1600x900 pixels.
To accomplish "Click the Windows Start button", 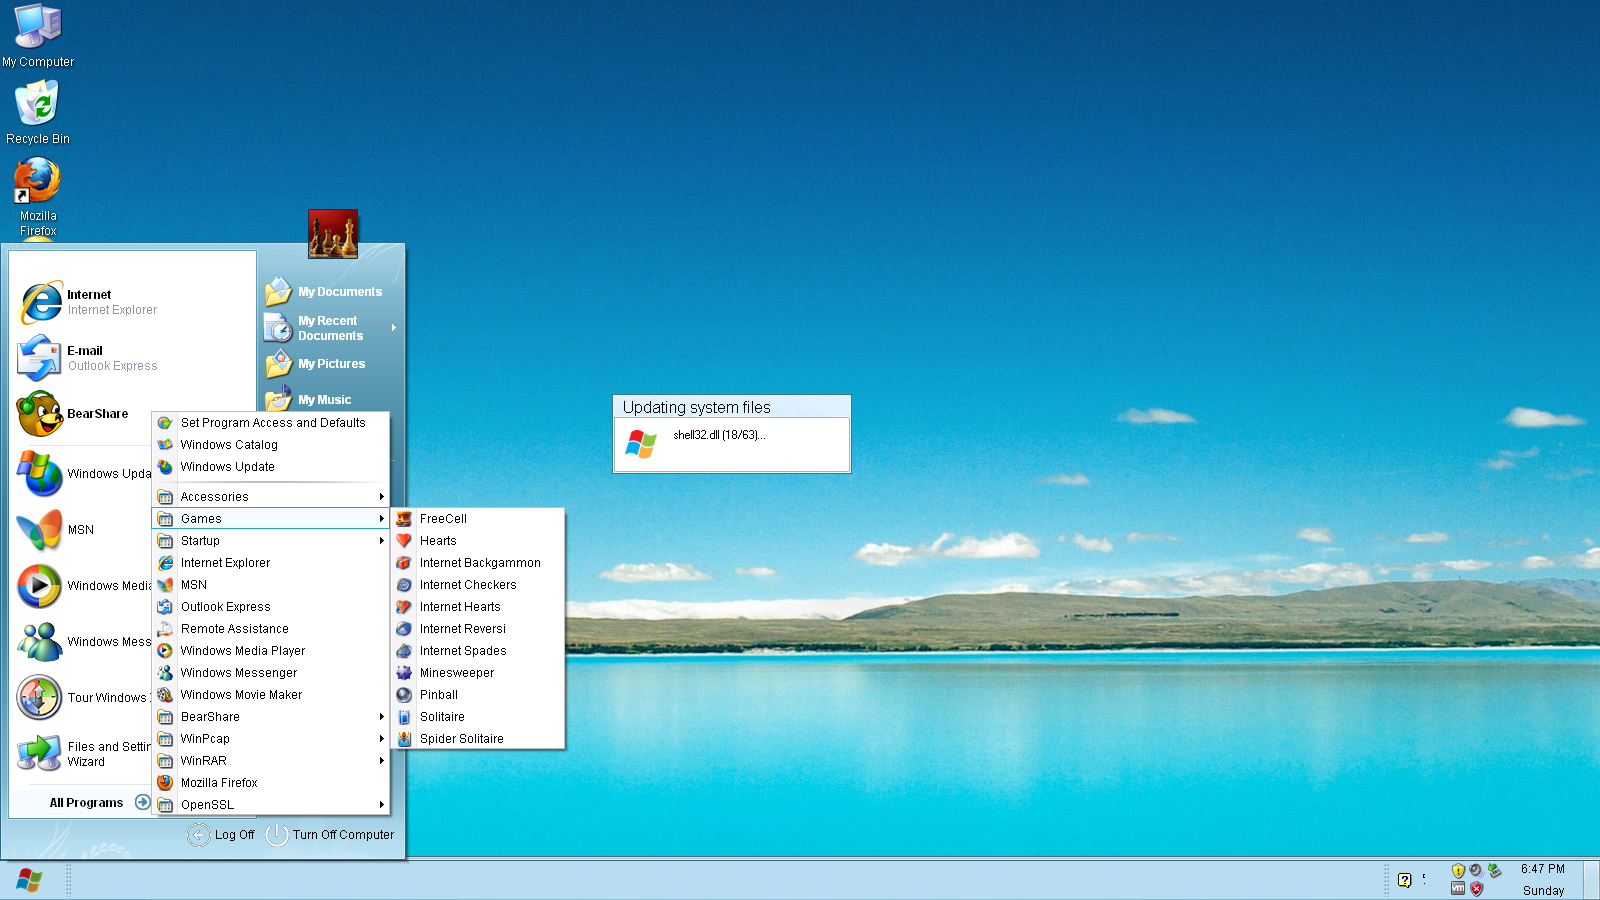I will pos(29,880).
